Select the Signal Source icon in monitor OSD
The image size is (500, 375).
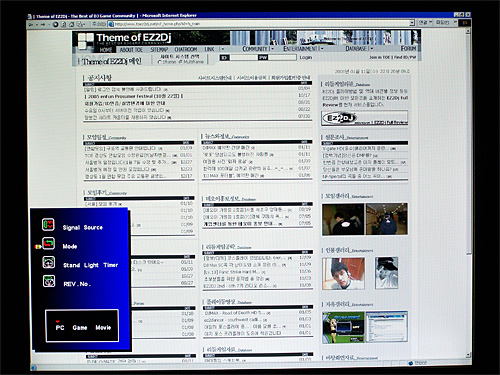(48, 224)
